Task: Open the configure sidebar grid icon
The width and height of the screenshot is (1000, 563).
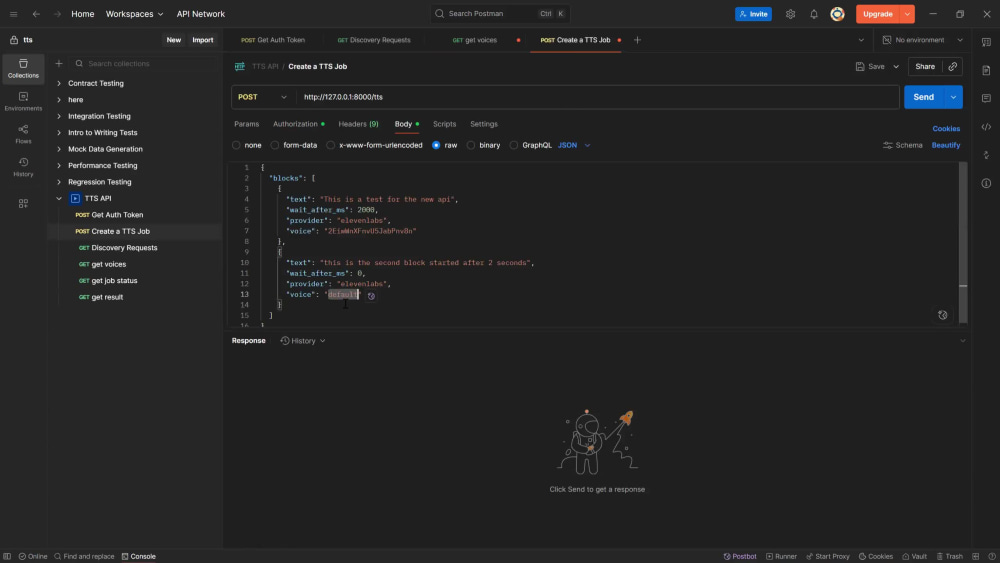Action: click(23, 203)
